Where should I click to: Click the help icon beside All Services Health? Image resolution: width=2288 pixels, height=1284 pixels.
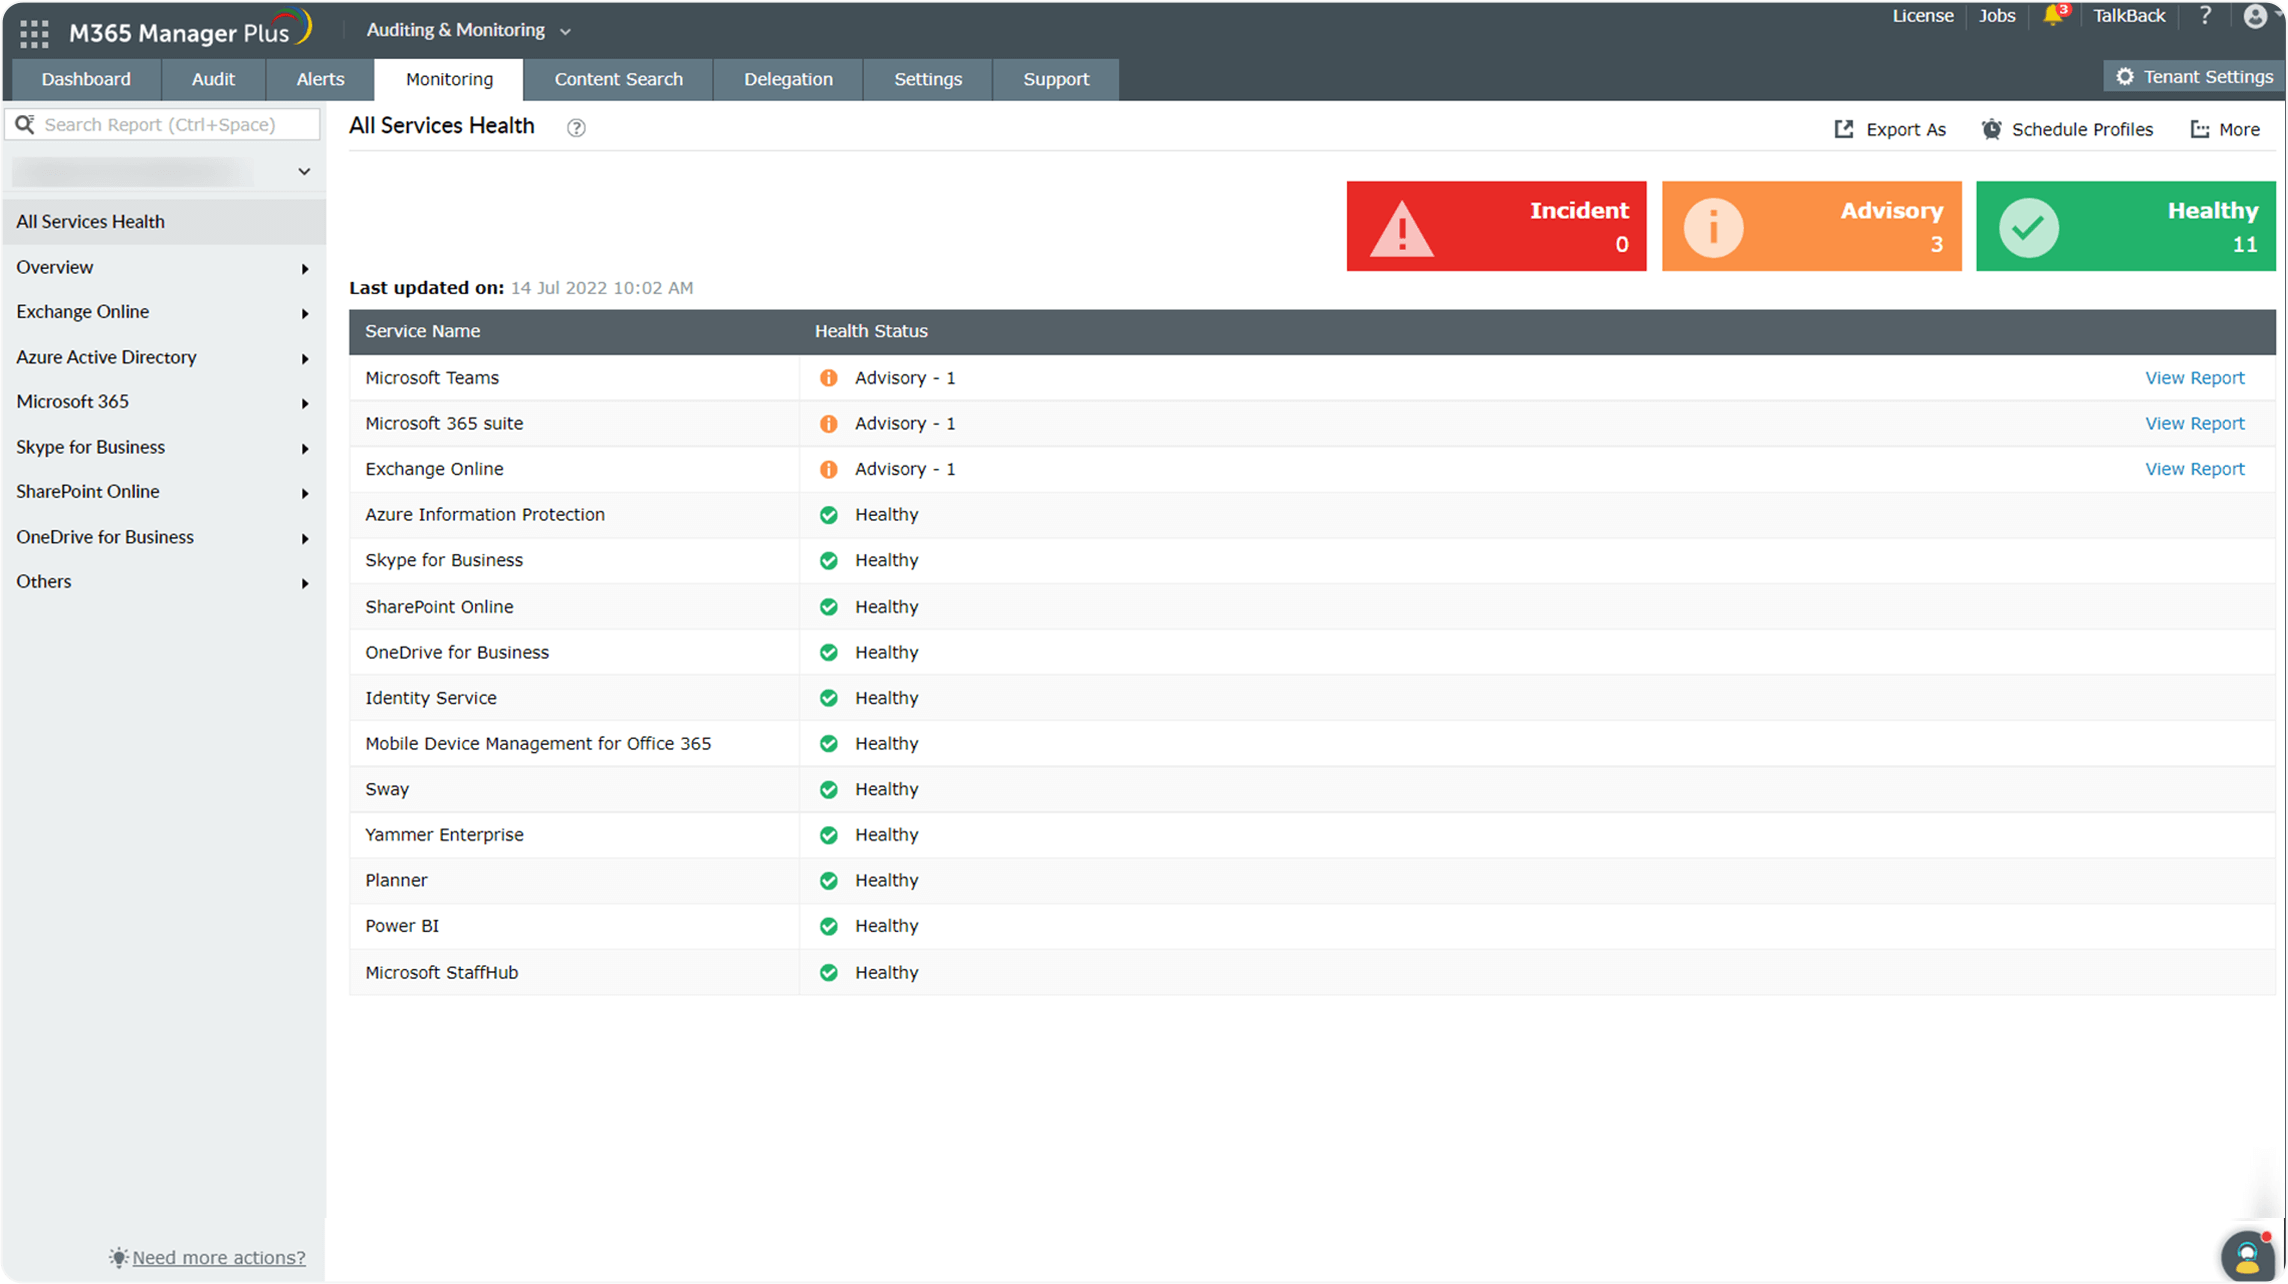pos(576,127)
